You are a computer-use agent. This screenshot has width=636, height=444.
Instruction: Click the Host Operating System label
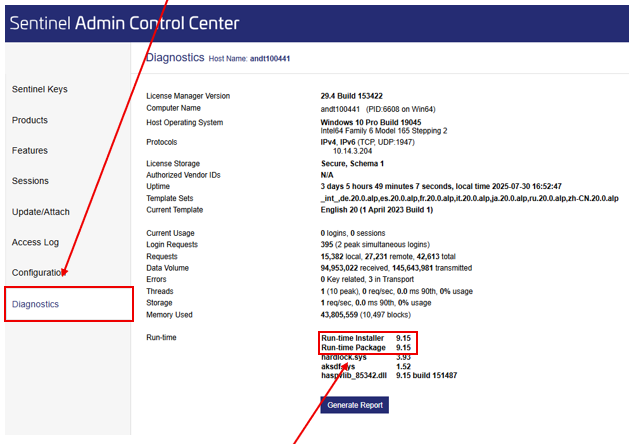coord(185,122)
